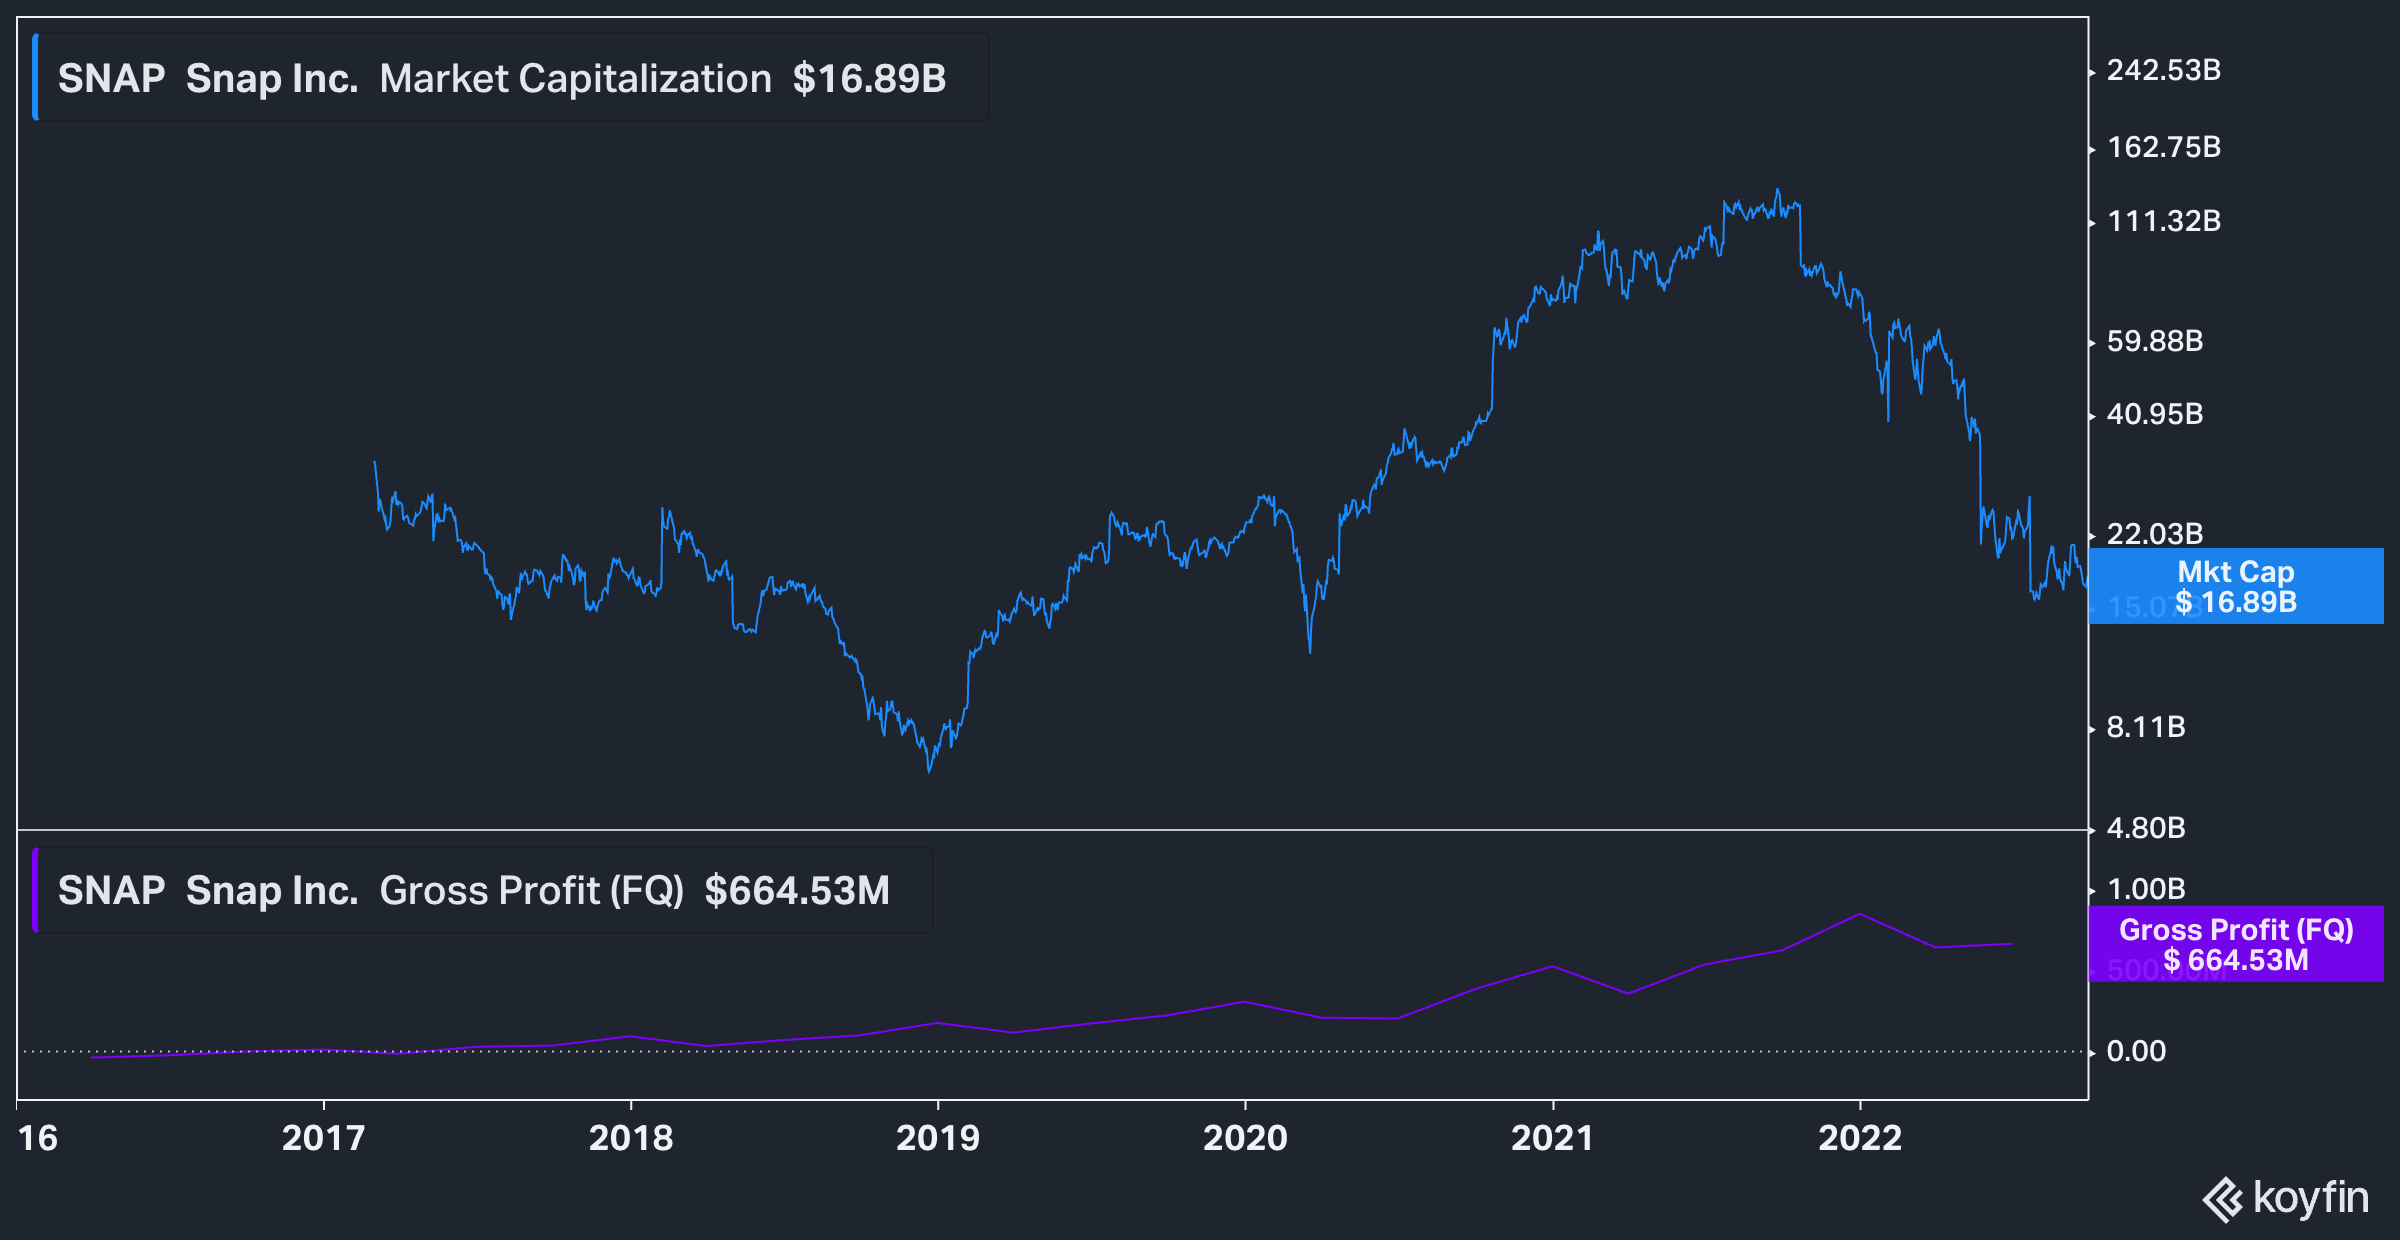Click the 2020 x-axis label
The image size is (2400, 1240).
coord(1245,1138)
